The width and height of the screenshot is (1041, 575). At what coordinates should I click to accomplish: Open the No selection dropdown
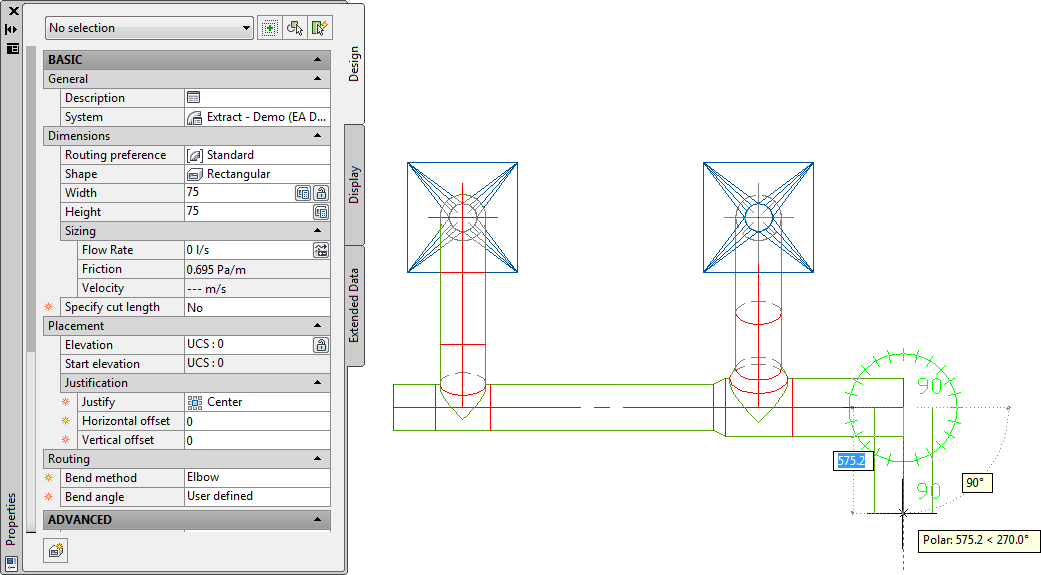(x=149, y=28)
